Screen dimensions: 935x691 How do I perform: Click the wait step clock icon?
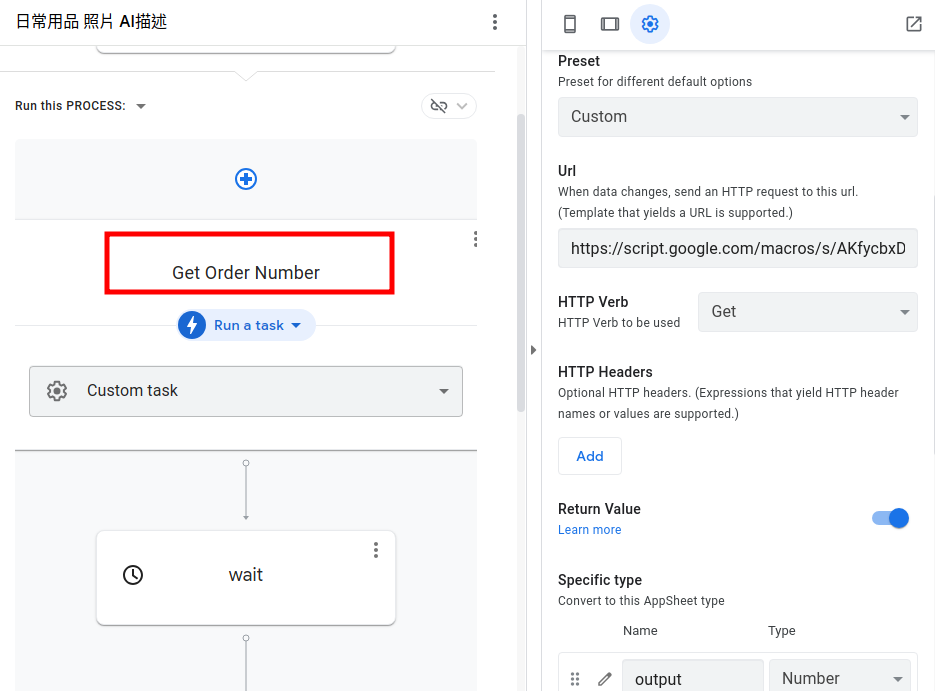click(x=133, y=575)
